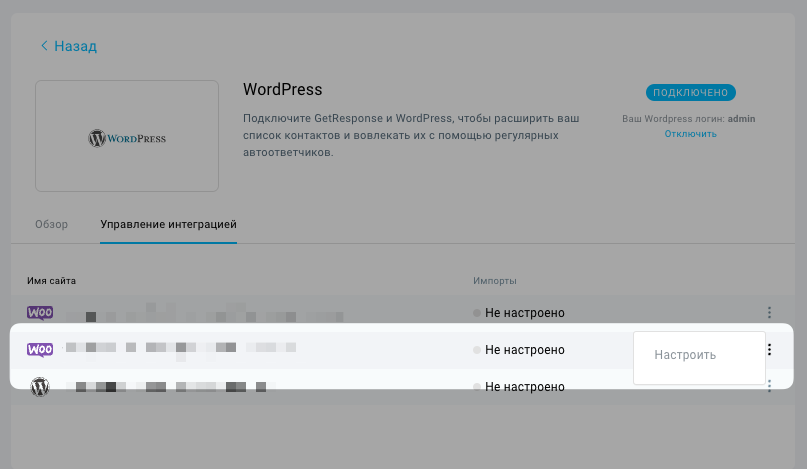Click the Отключить link

(690, 134)
